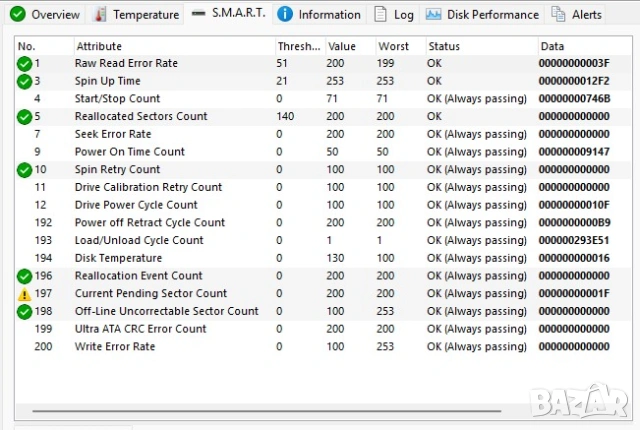Select the Load/Unload Cycle Count row
Screen dimensions: 640x430
[x=139, y=240]
